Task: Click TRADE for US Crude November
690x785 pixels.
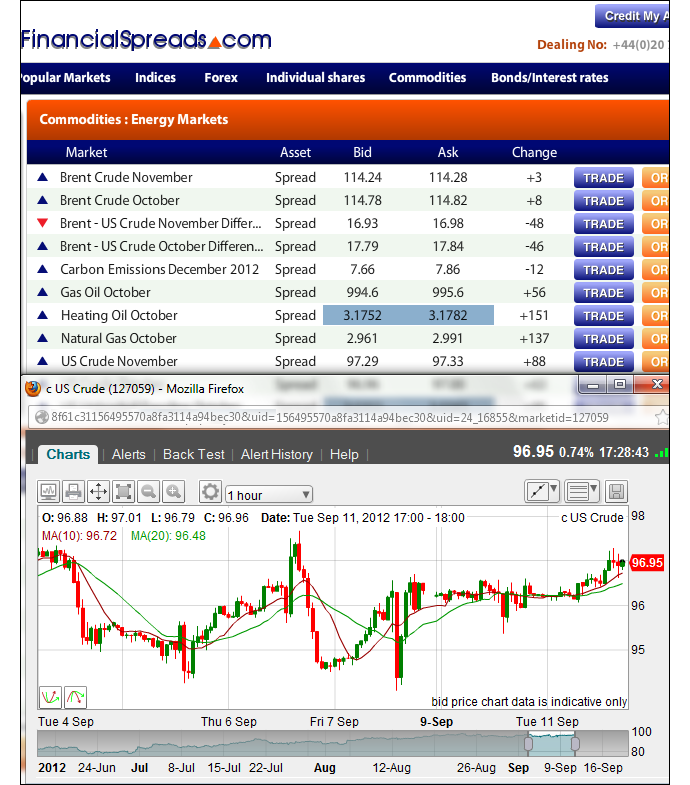Action: click(x=603, y=362)
